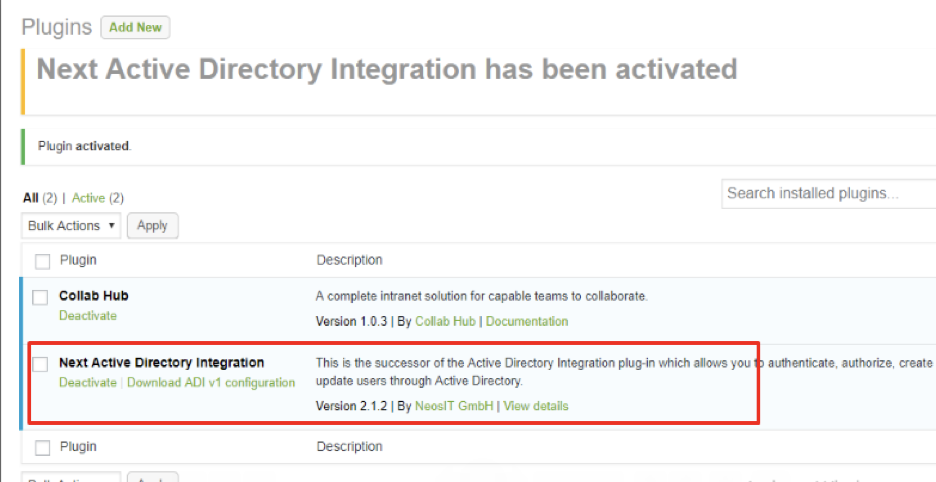Click the Plugins page heading

(x=57, y=27)
